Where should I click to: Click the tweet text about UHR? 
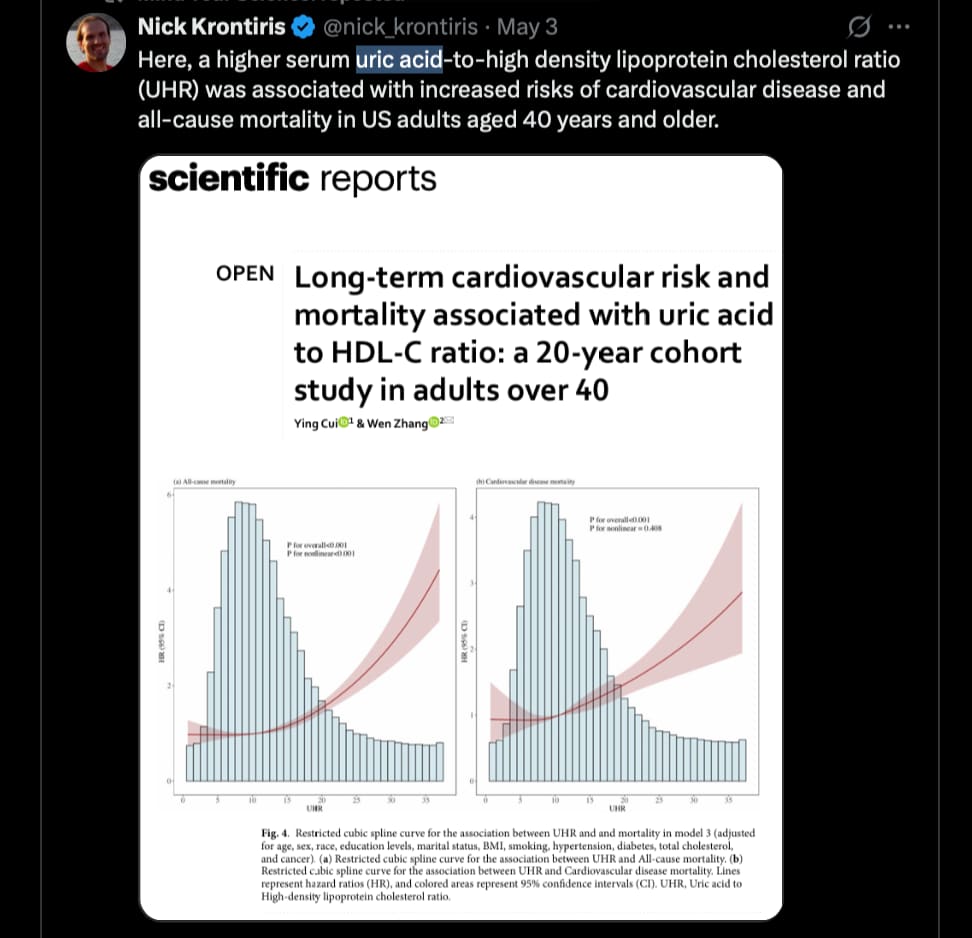click(x=519, y=89)
